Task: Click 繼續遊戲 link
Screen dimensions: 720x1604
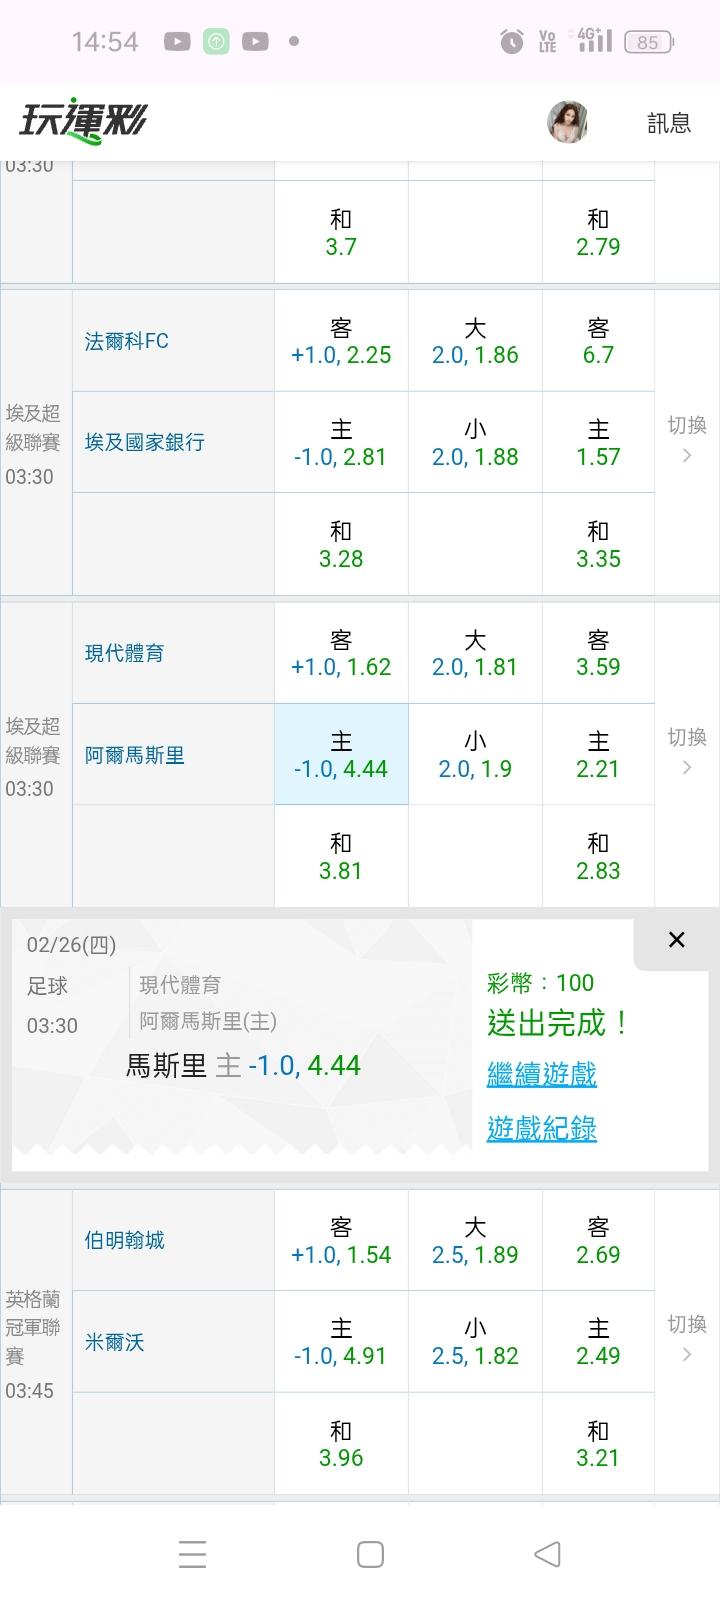Action: pyautogui.click(x=541, y=1075)
